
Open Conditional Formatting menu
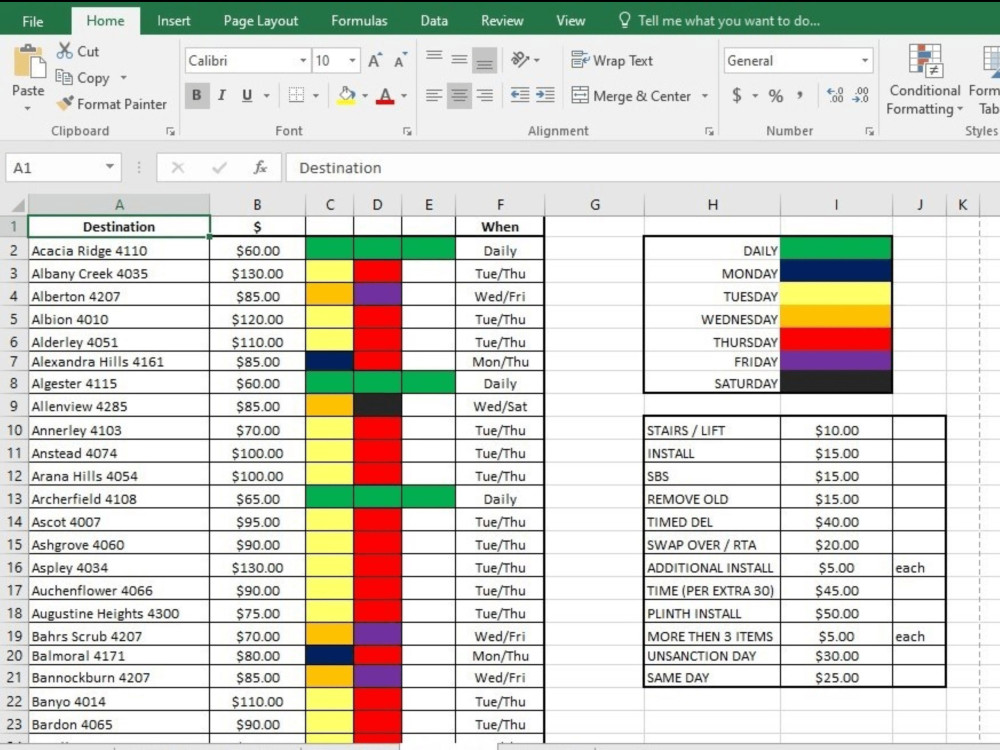pos(924,80)
